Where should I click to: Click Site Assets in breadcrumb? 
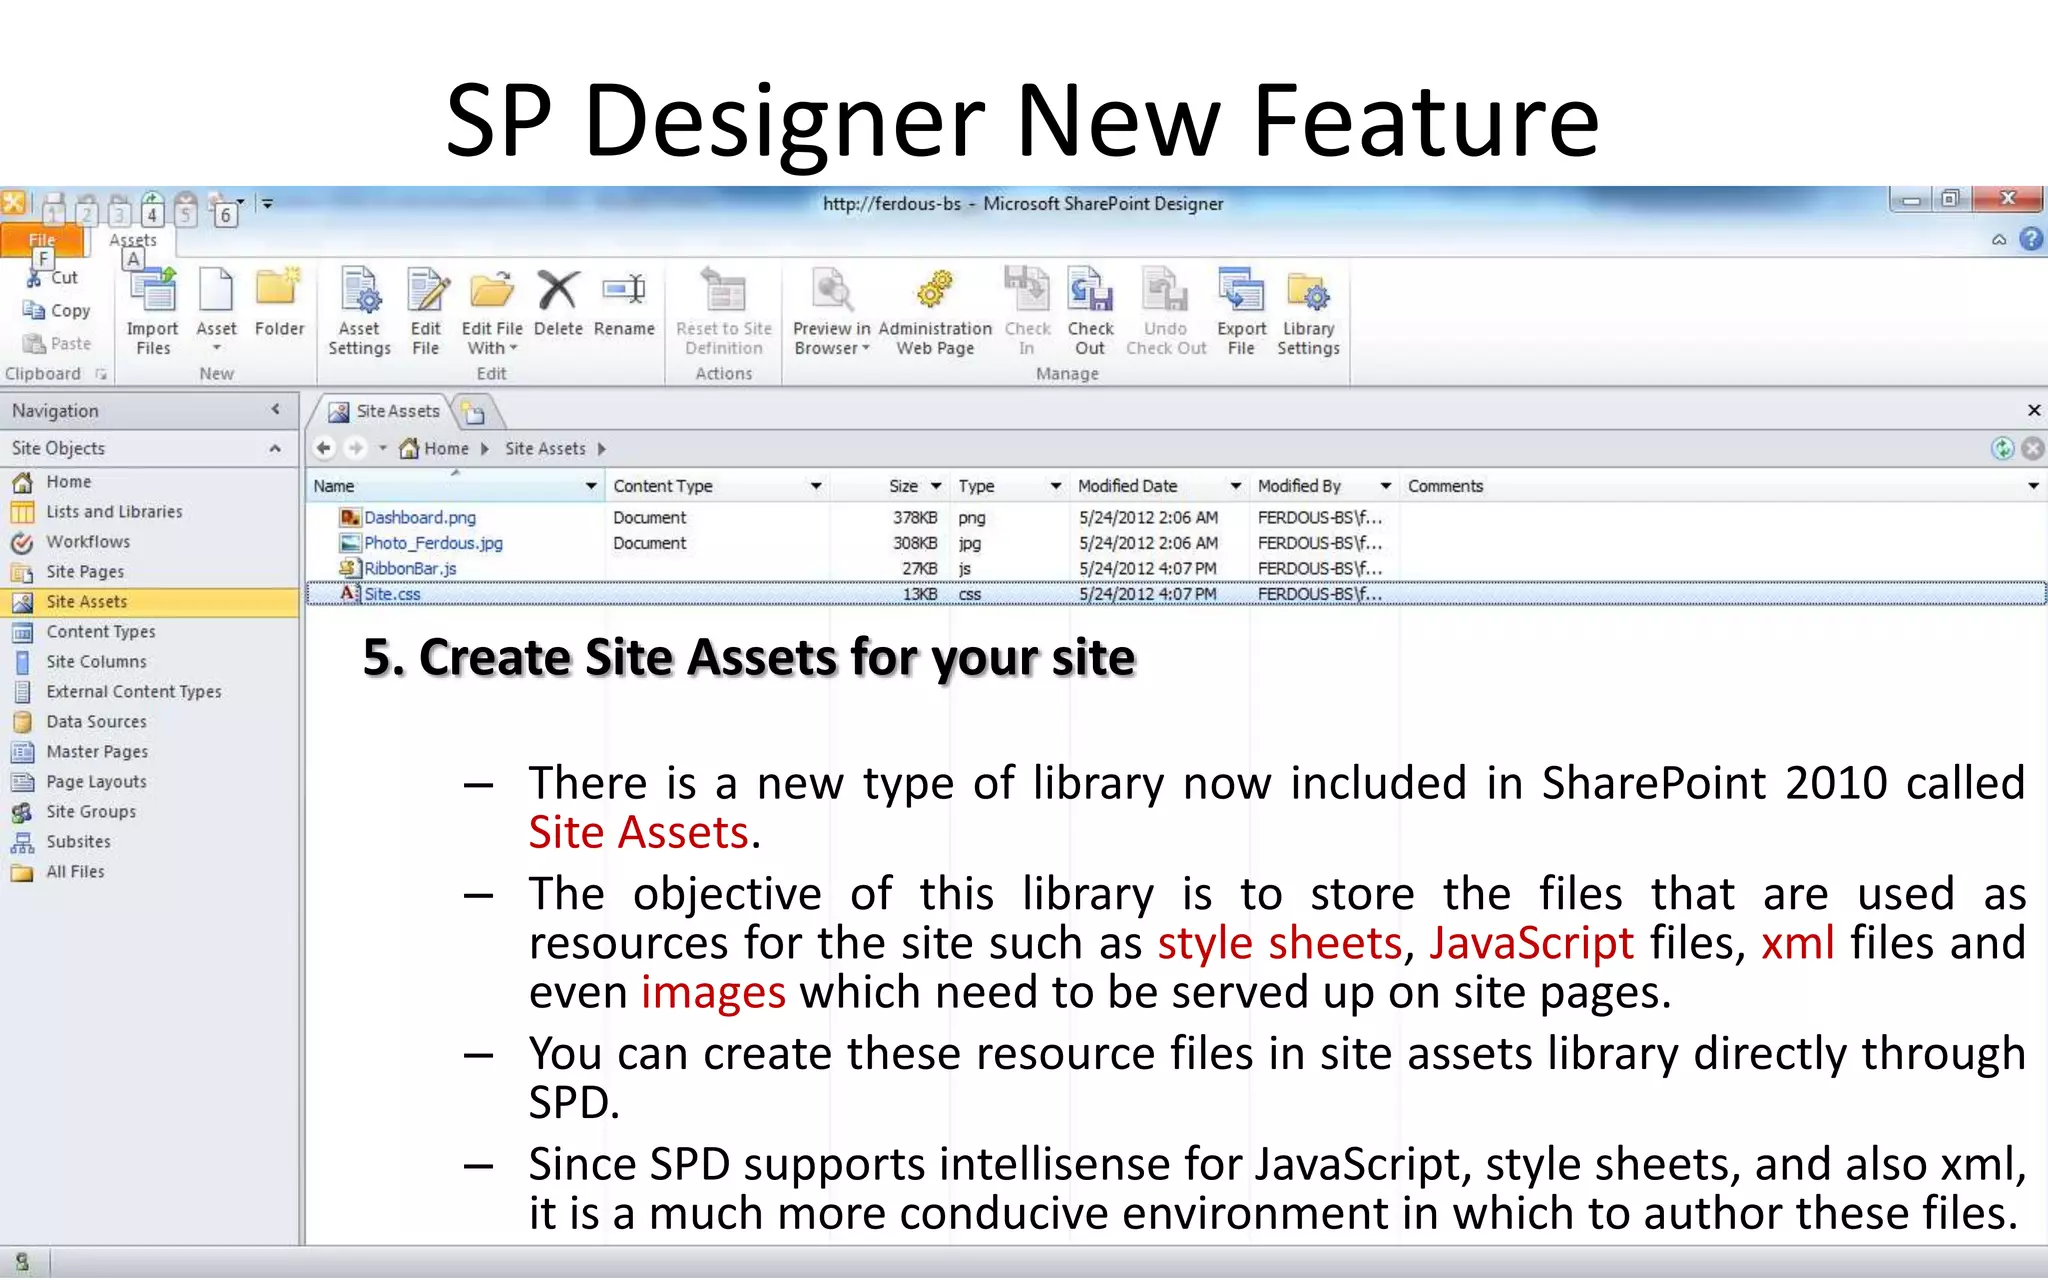click(x=545, y=449)
